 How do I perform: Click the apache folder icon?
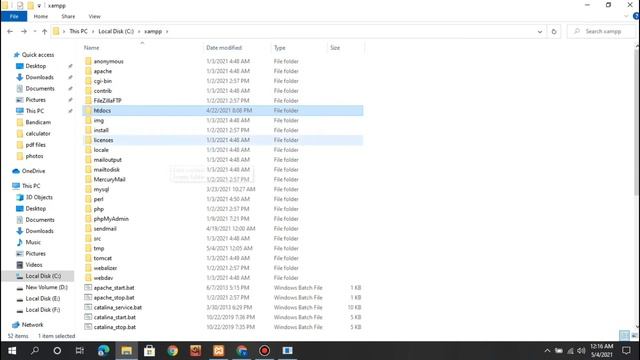point(89,71)
